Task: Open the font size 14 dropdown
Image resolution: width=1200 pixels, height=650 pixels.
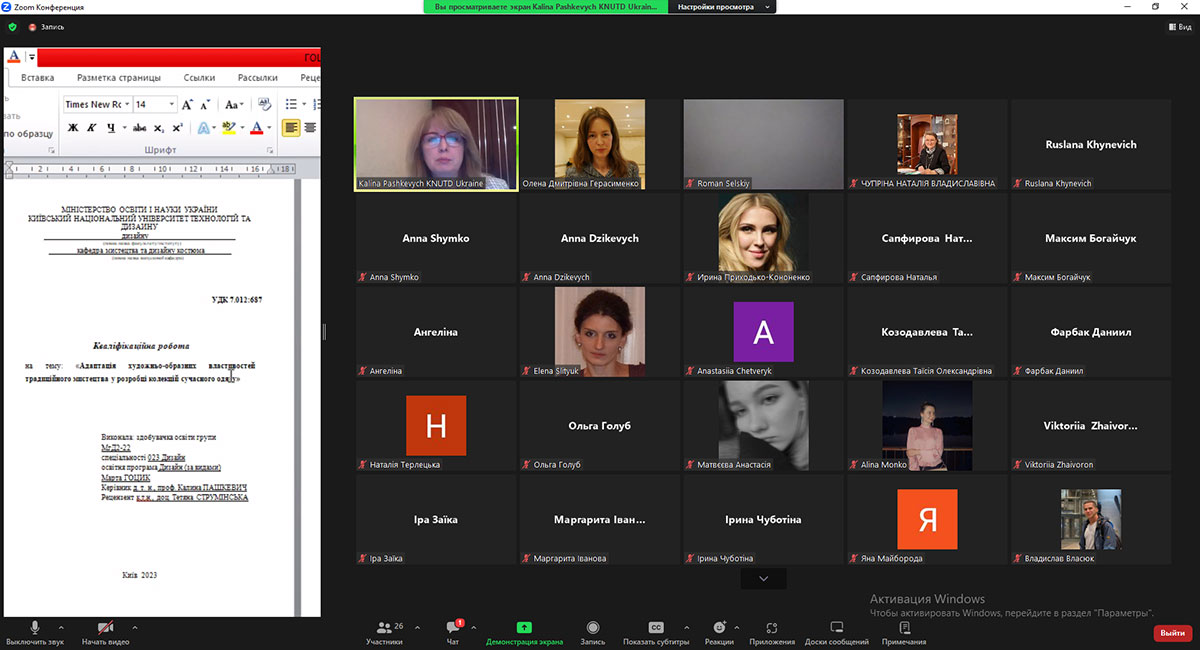Action: (x=172, y=104)
